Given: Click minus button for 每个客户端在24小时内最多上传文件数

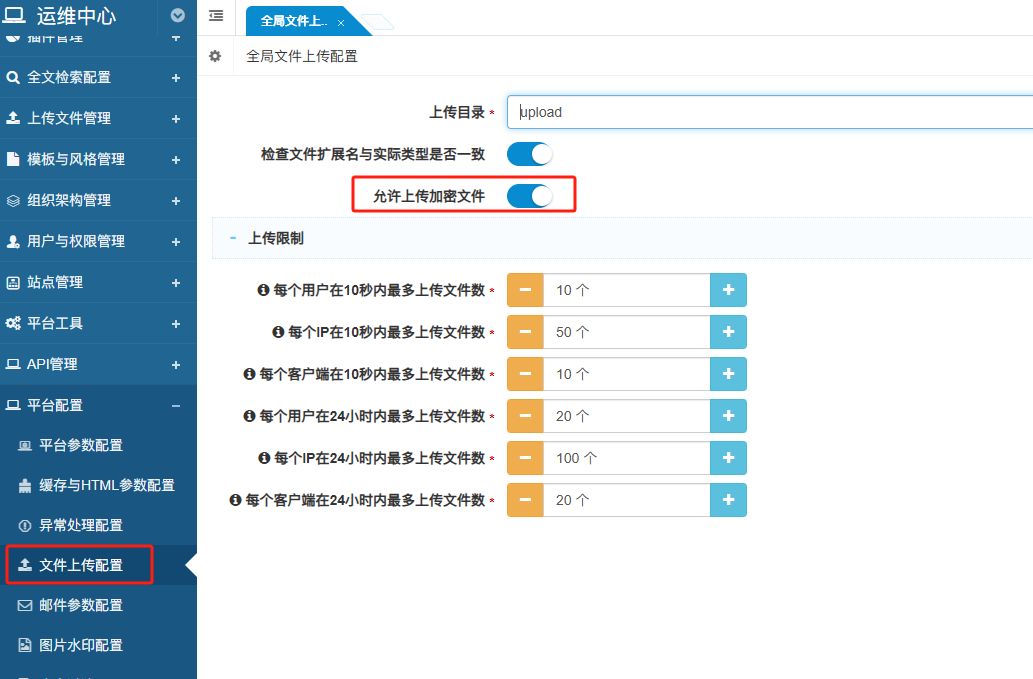Looking at the screenshot, I should (526, 500).
